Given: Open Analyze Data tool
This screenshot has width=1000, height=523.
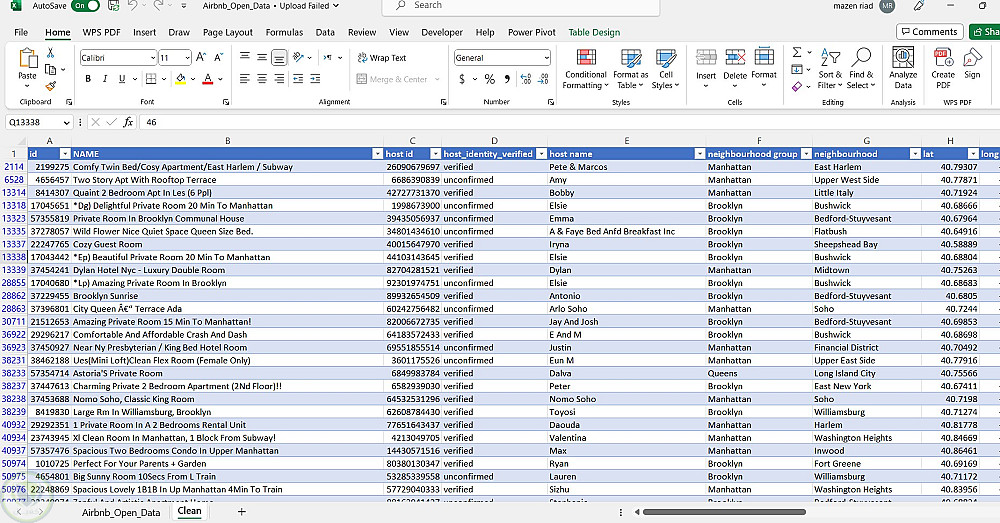Looking at the screenshot, I should (903, 58).
